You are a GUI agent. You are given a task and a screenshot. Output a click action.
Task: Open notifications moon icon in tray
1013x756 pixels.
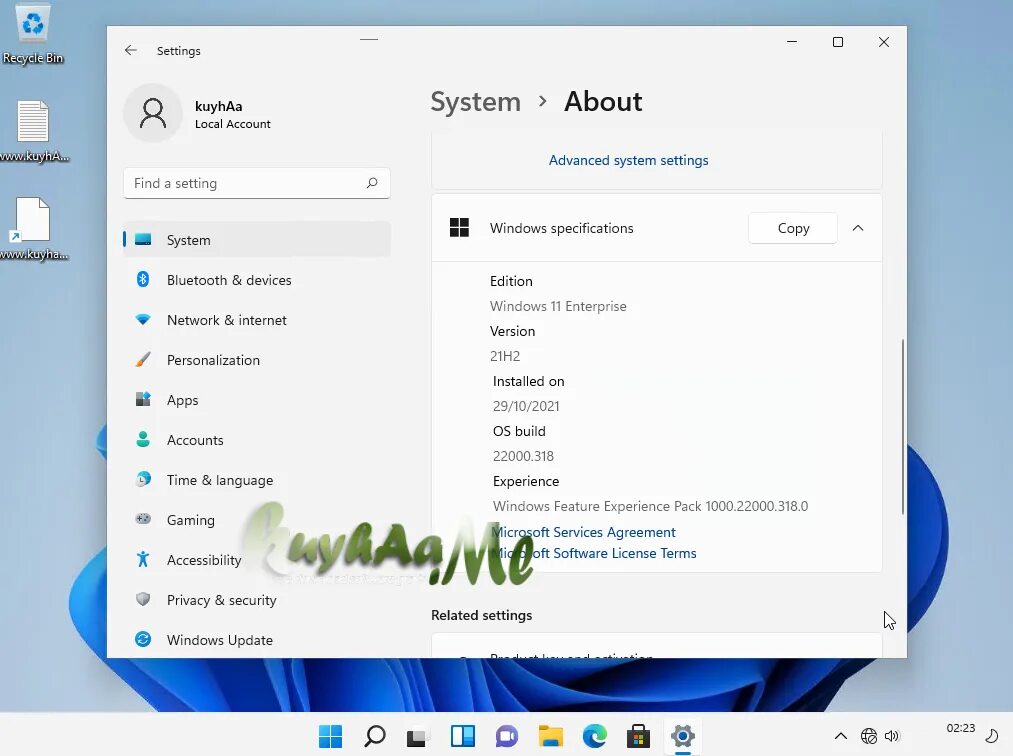pyautogui.click(x=991, y=735)
